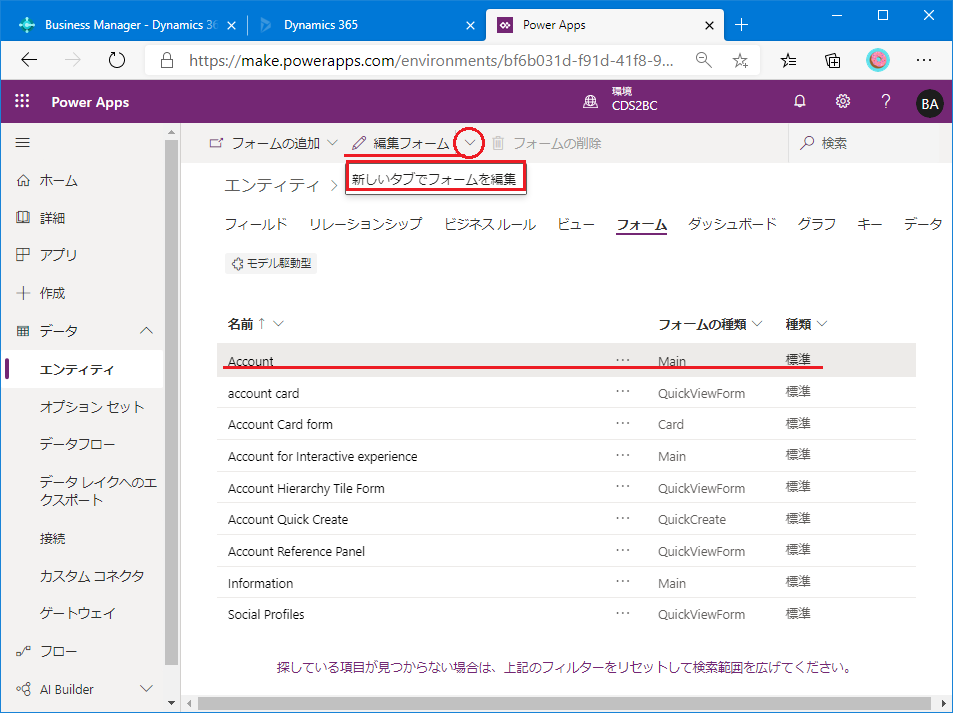Open Gateways in the sidebar
The image size is (953, 713).
click(77, 613)
